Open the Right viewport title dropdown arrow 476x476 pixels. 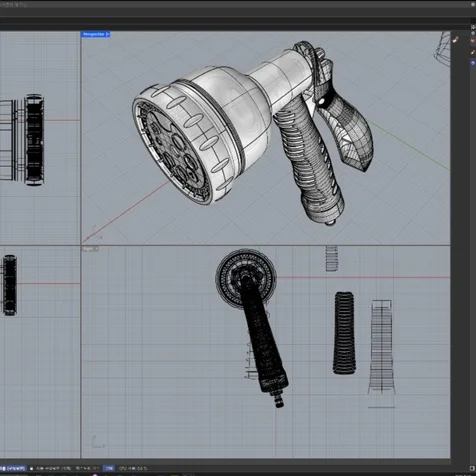click(96, 249)
